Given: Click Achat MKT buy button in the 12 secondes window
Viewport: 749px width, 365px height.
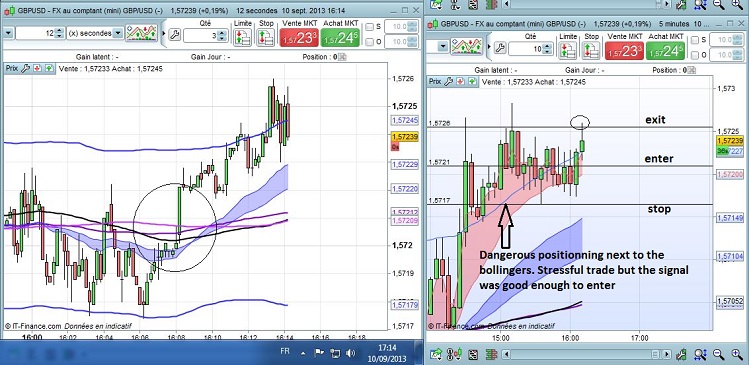Looking at the screenshot, I should point(340,38).
